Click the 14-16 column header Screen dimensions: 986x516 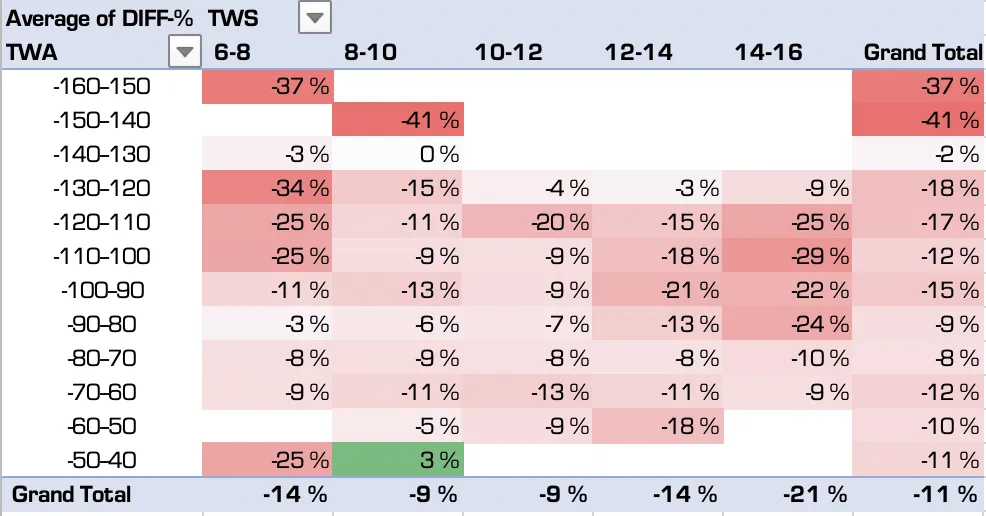click(x=768, y=52)
